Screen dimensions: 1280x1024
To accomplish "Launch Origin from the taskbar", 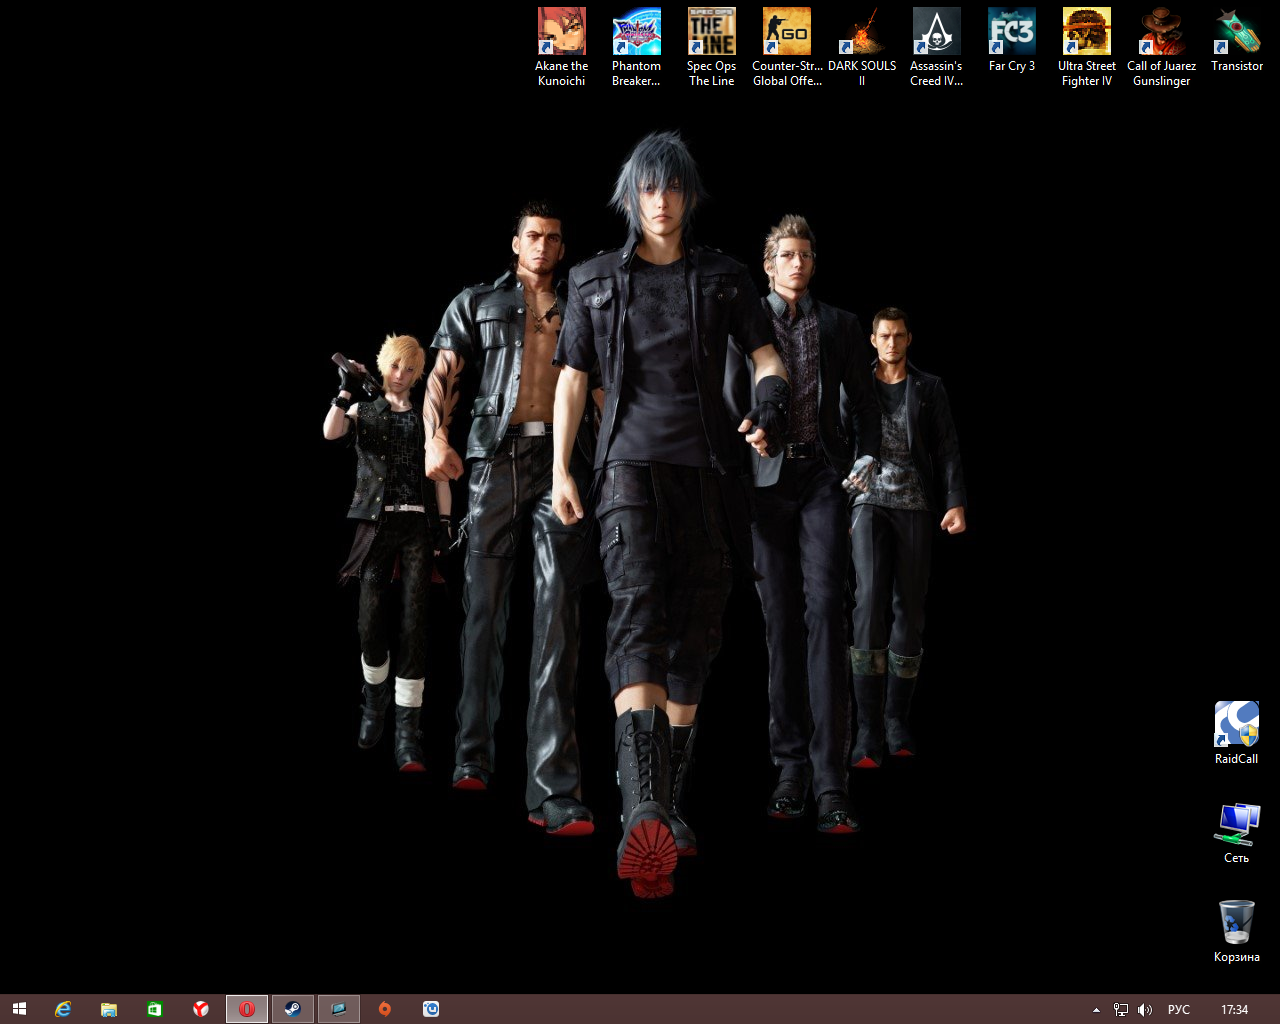I will pos(385,1009).
